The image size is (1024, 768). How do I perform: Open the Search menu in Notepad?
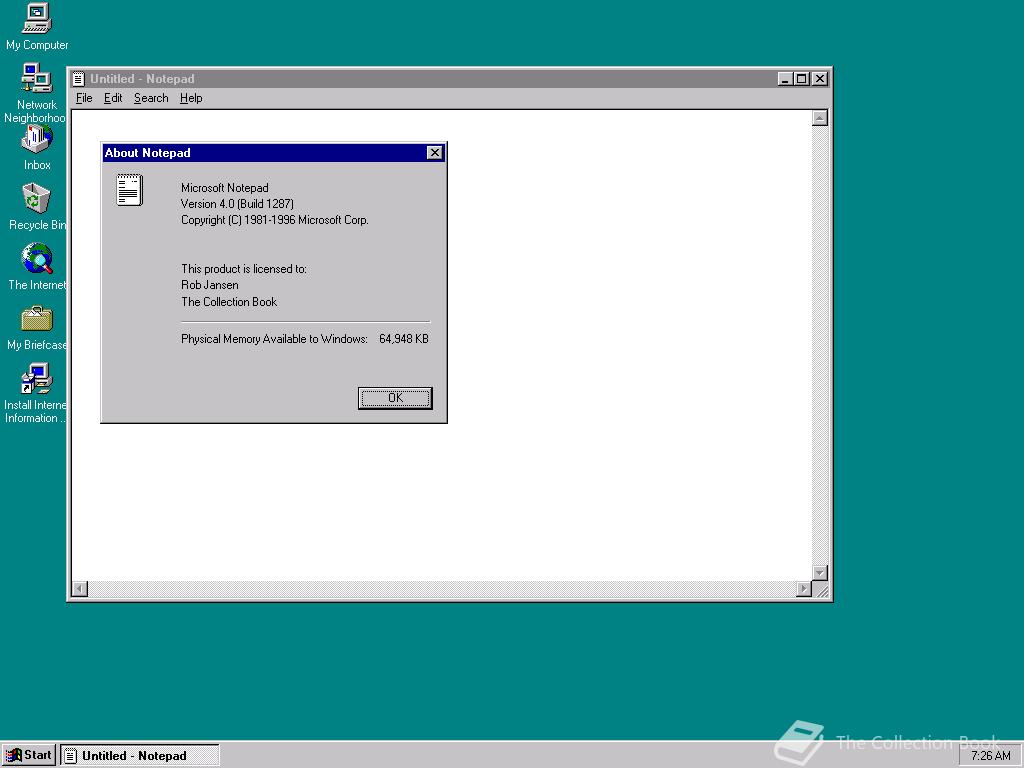(151, 98)
